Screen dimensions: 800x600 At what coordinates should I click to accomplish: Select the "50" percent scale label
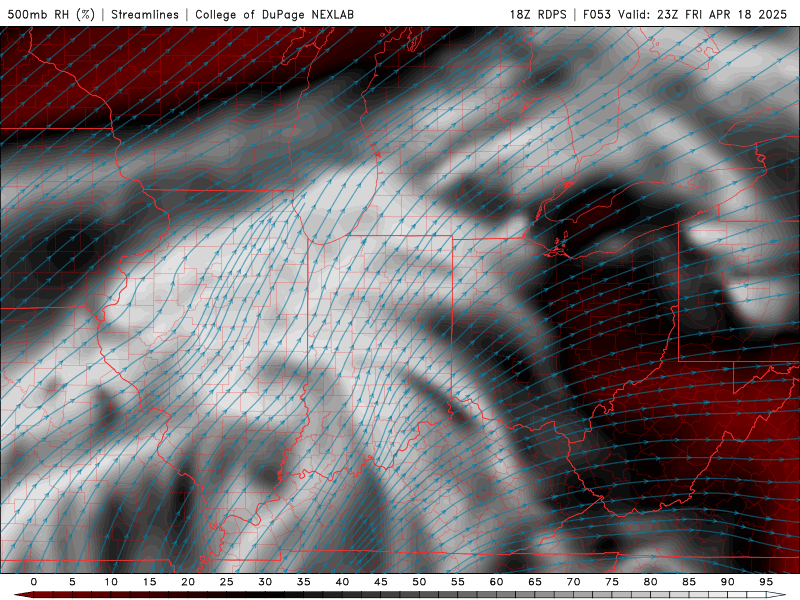click(x=419, y=582)
